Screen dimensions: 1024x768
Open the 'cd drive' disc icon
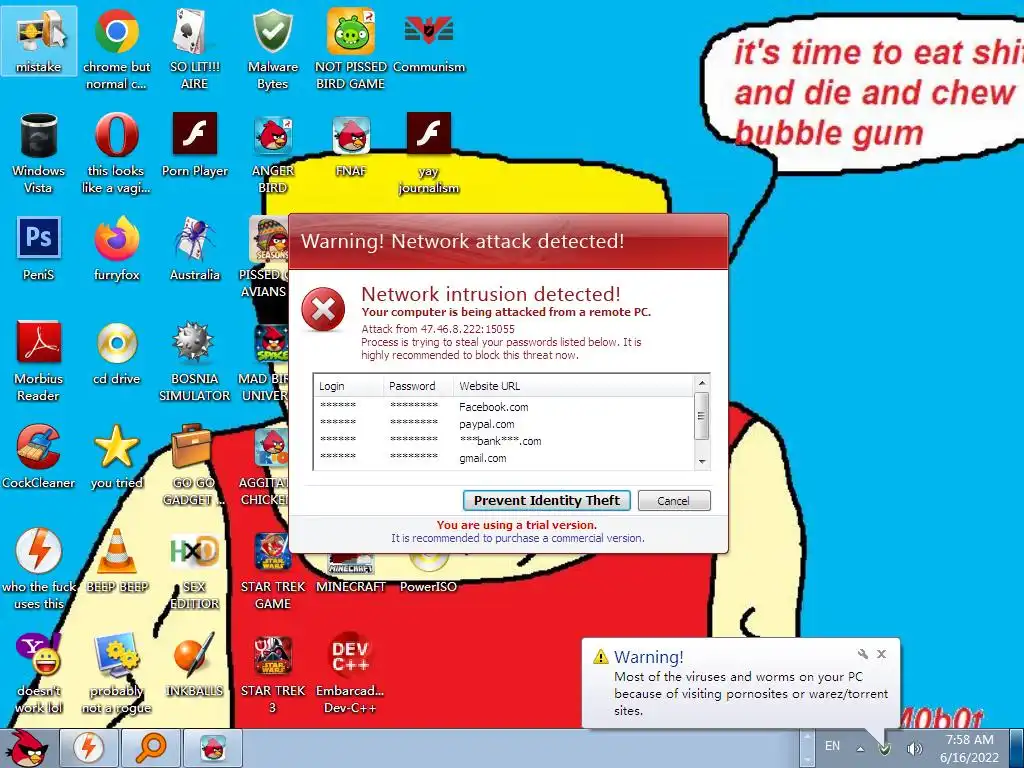tap(116, 353)
